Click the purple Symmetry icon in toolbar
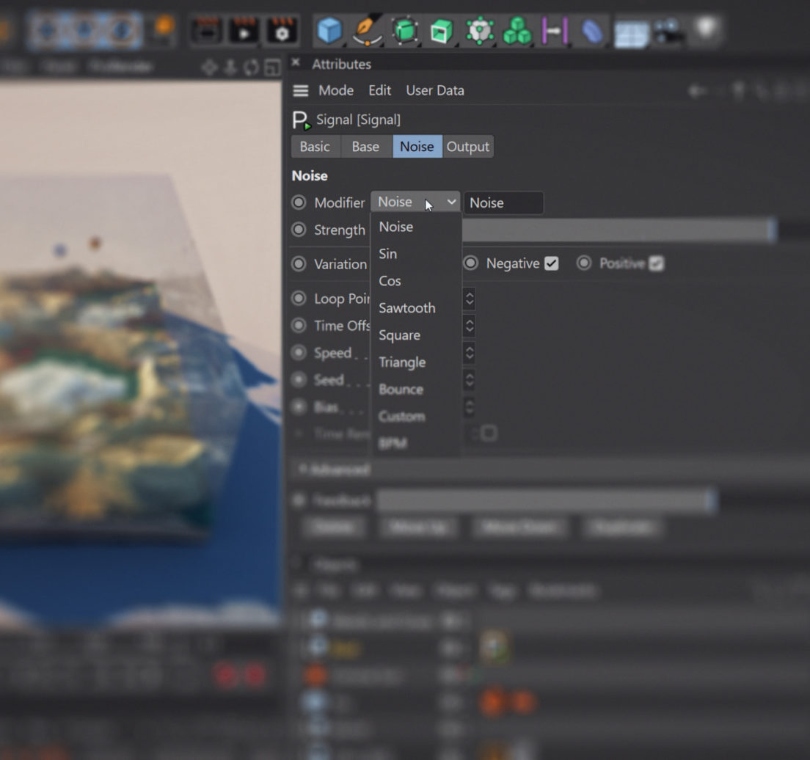810x760 pixels. [554, 32]
